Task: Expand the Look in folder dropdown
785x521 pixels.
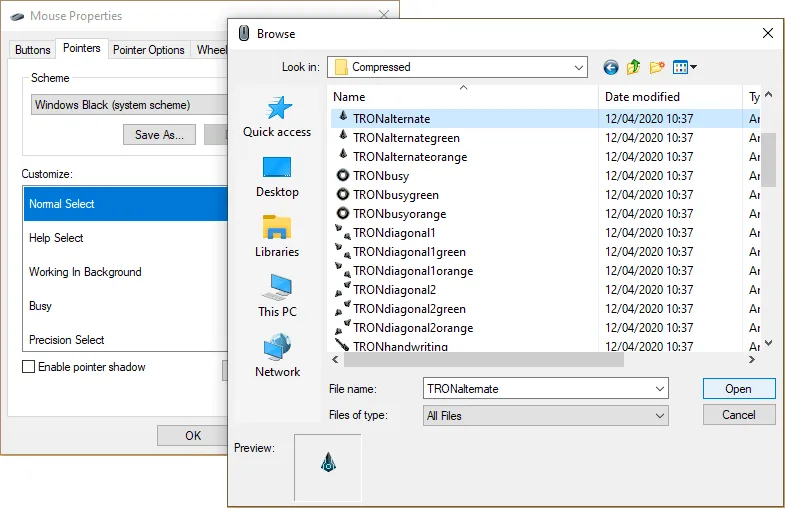Action: pyautogui.click(x=579, y=67)
